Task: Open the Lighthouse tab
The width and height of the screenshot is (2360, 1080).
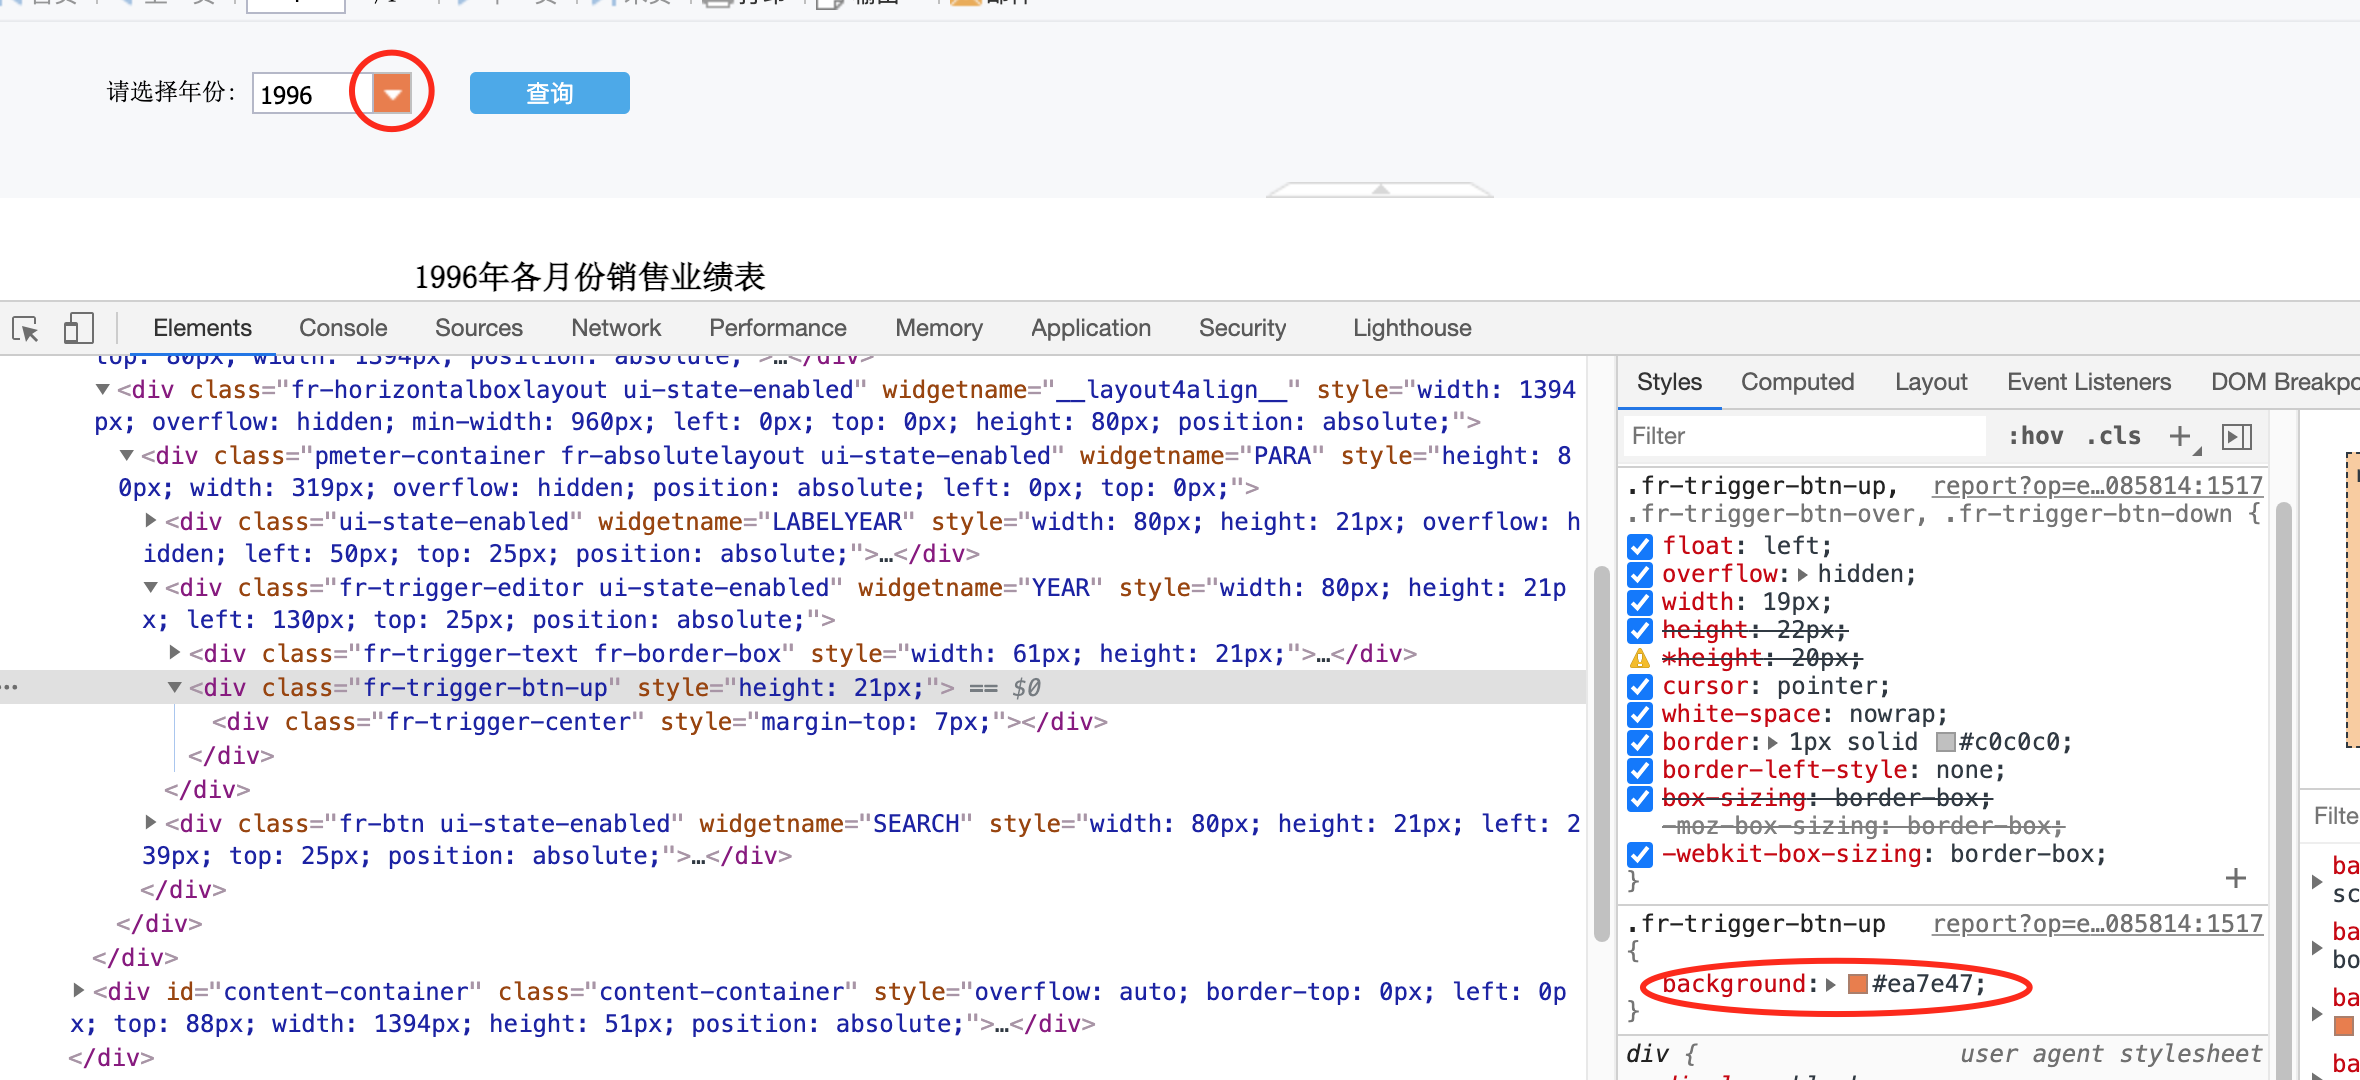Action: pyautogui.click(x=1411, y=328)
